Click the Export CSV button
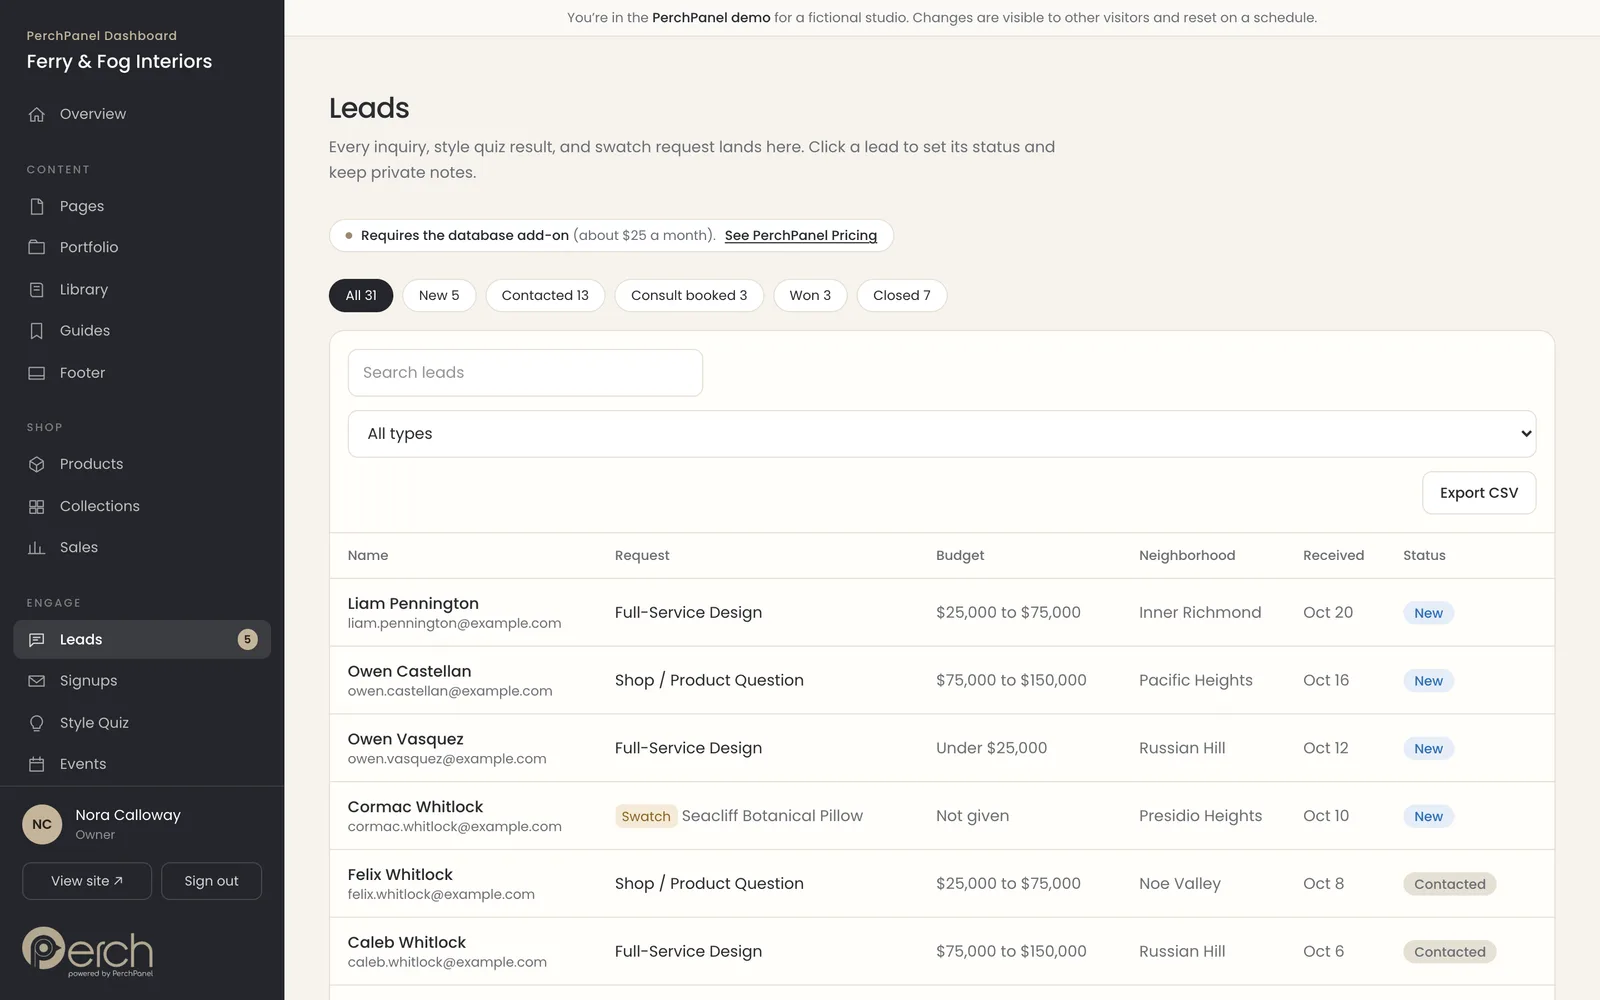The height and width of the screenshot is (1000, 1600). (x=1479, y=493)
